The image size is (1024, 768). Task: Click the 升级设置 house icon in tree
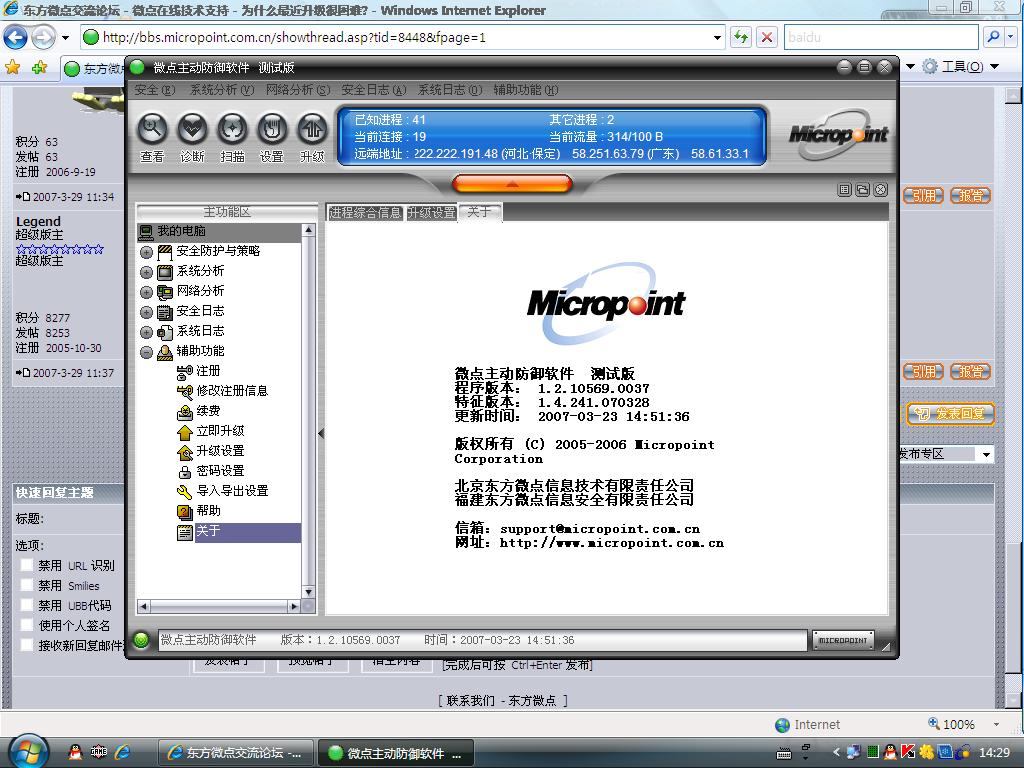click(185, 451)
